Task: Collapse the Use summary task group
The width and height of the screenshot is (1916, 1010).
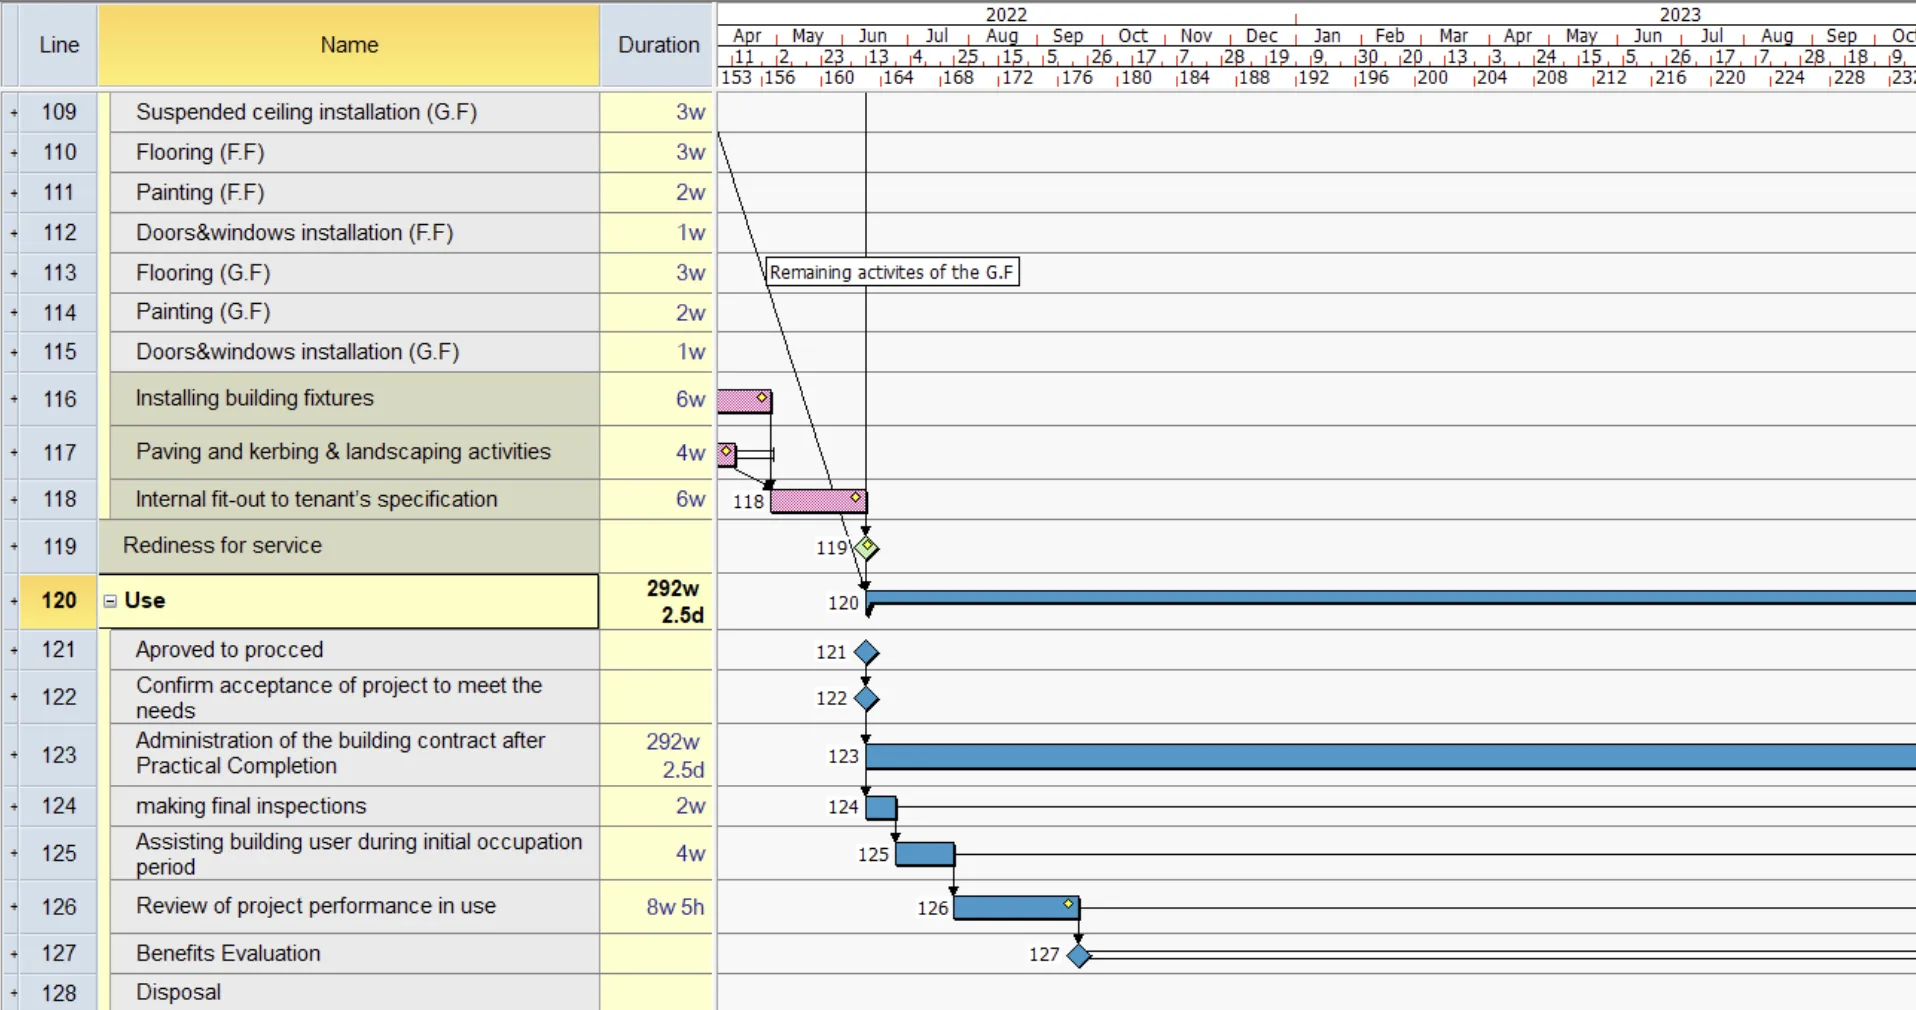Action: pos(110,601)
